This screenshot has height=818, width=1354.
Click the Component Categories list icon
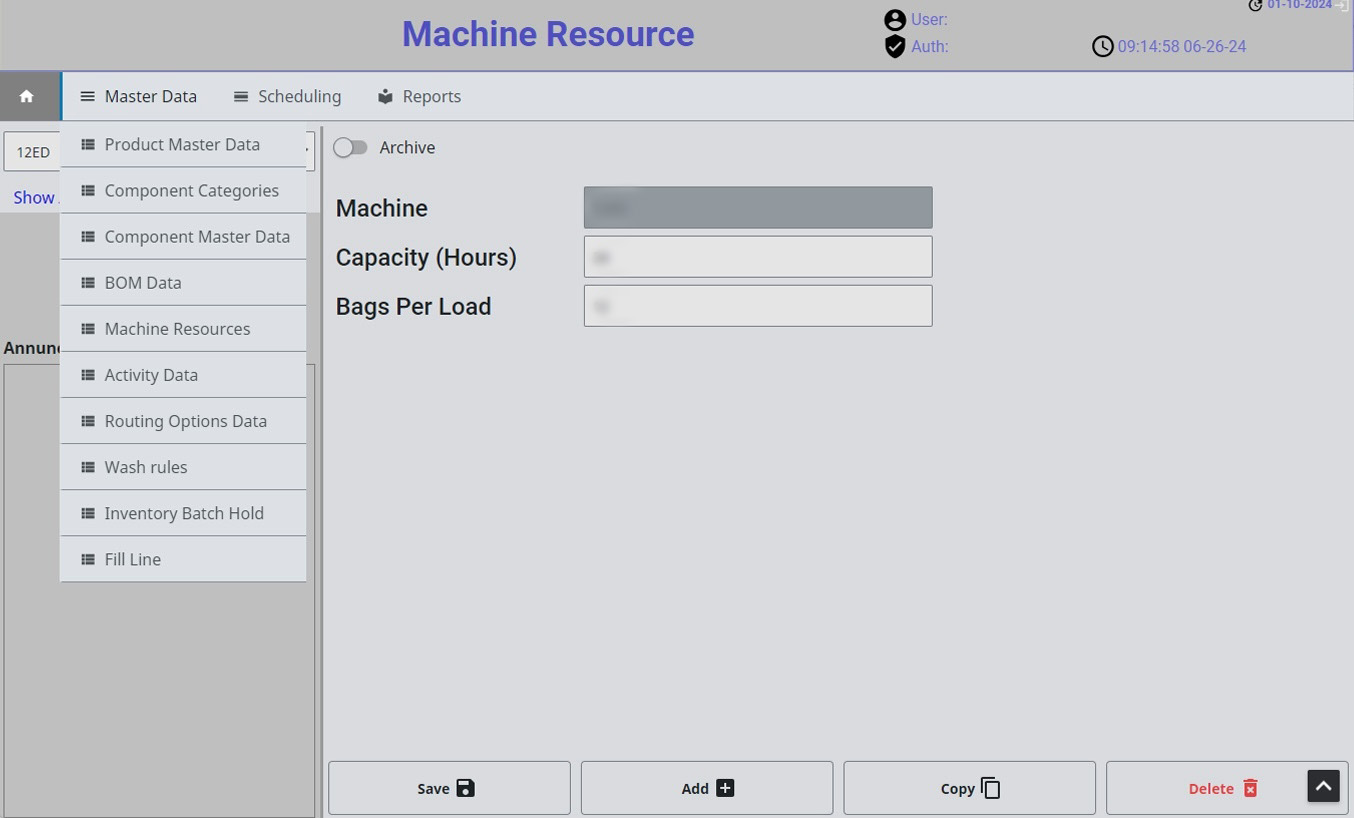pyautogui.click(x=88, y=190)
